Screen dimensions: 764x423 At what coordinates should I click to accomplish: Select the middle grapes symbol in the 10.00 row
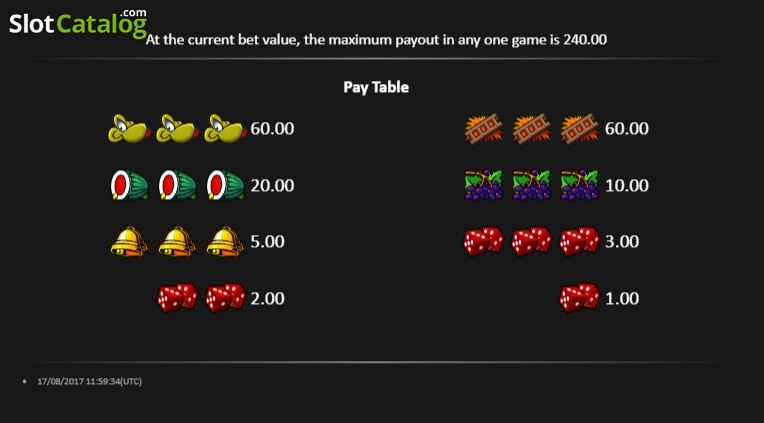(x=532, y=185)
